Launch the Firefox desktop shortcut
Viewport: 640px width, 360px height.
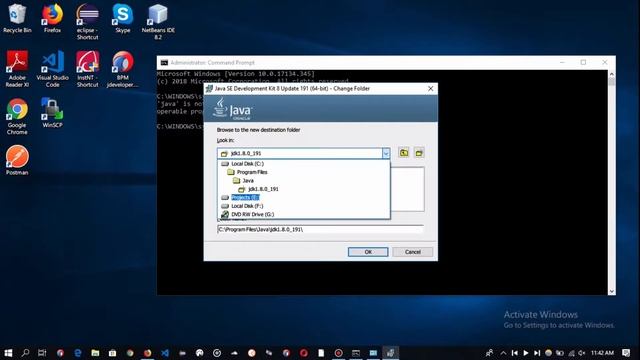(x=52, y=18)
